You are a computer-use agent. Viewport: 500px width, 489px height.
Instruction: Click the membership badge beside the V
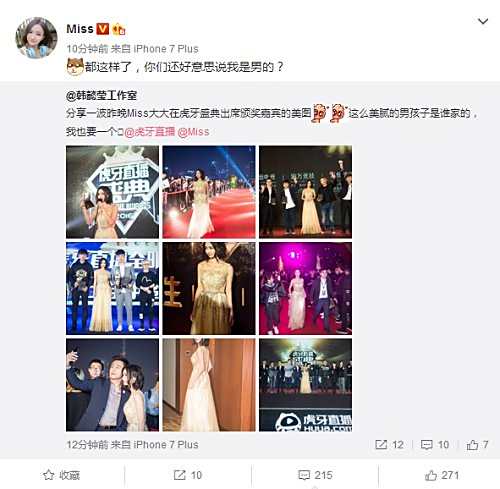119,29
